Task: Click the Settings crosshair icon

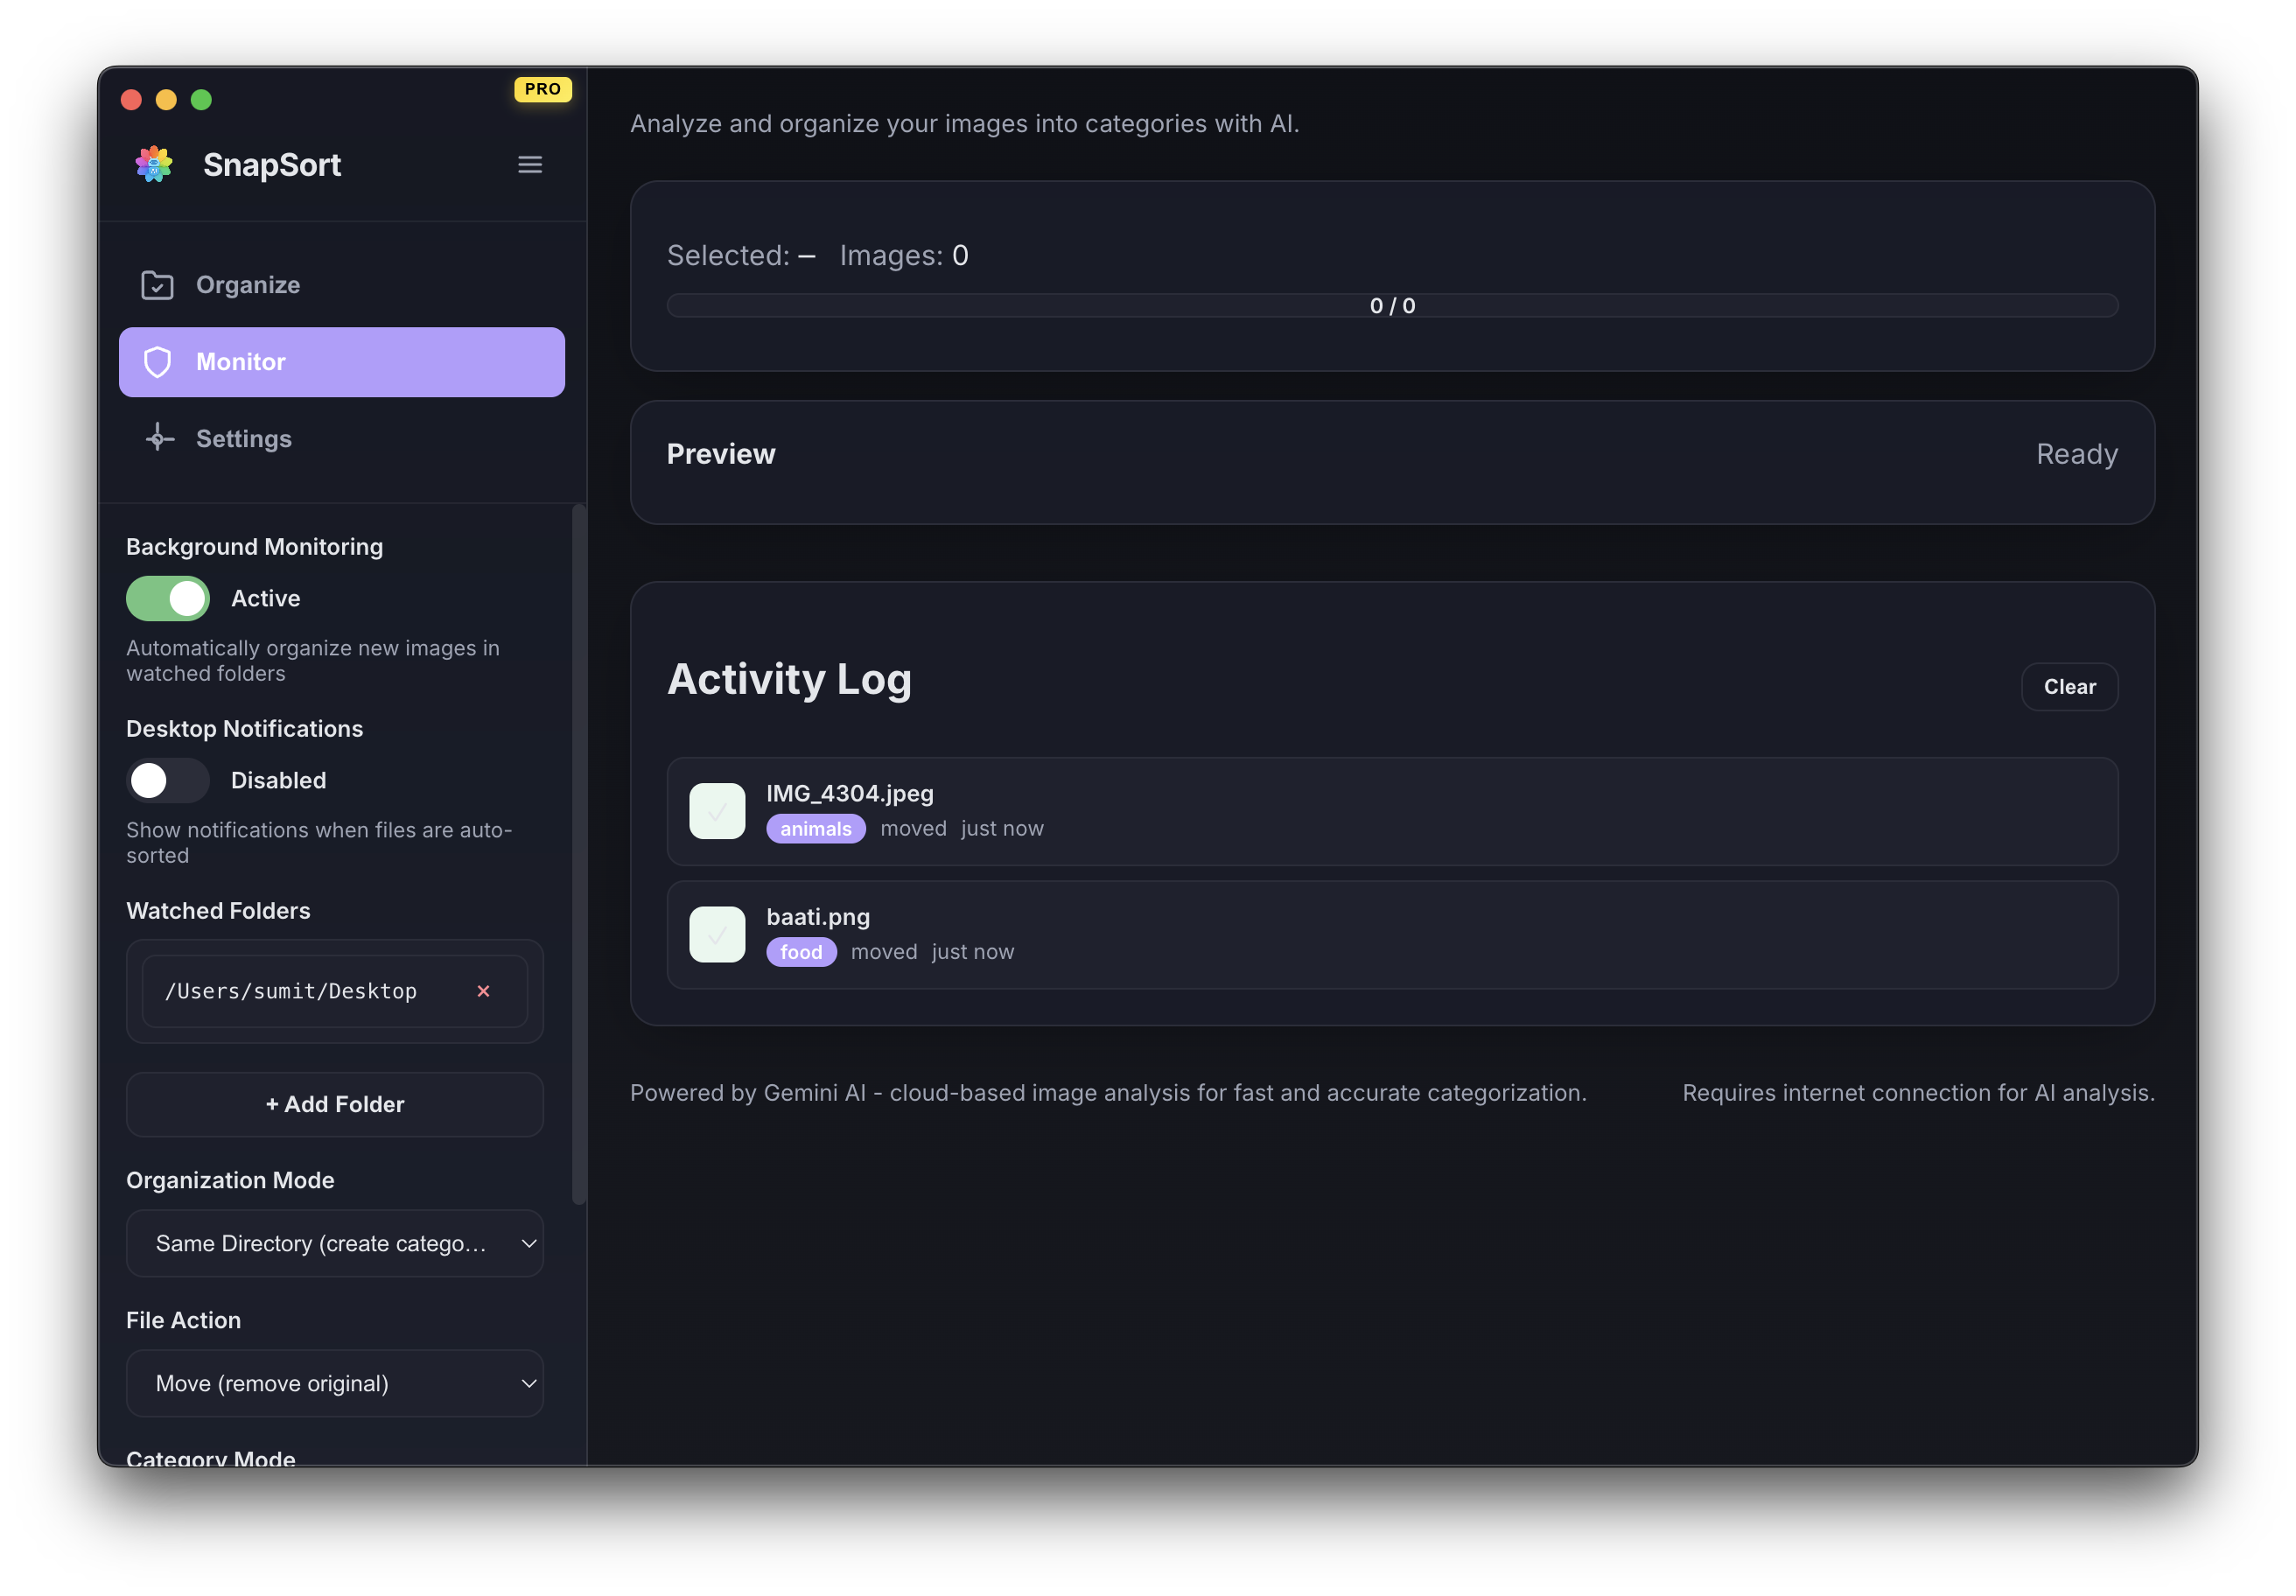Action: pos(159,438)
